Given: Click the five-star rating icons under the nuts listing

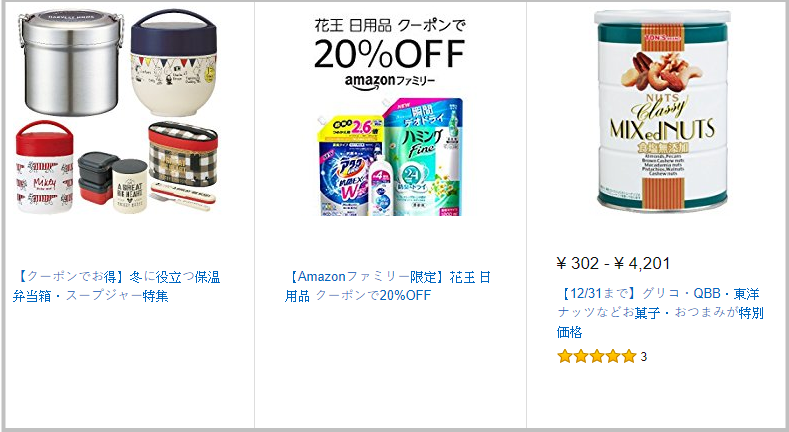Looking at the screenshot, I should tap(597, 357).
